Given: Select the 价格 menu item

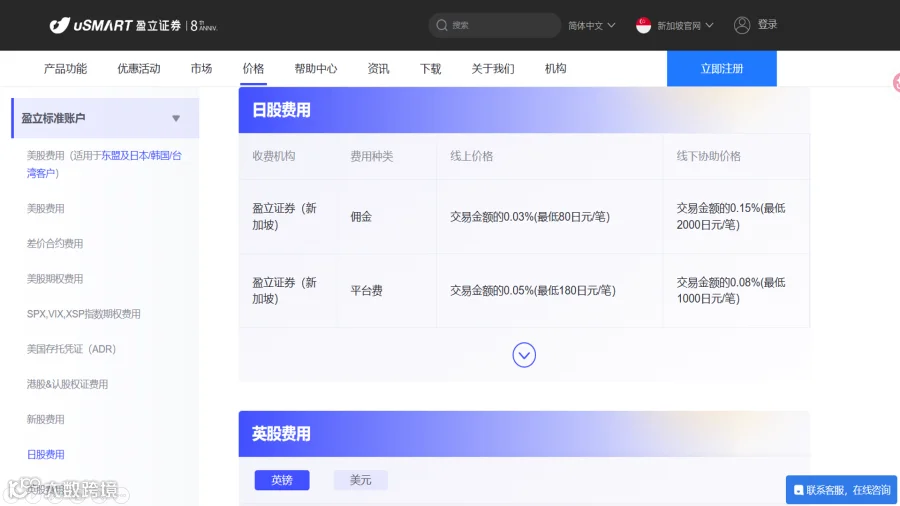Looking at the screenshot, I should (x=253, y=69).
